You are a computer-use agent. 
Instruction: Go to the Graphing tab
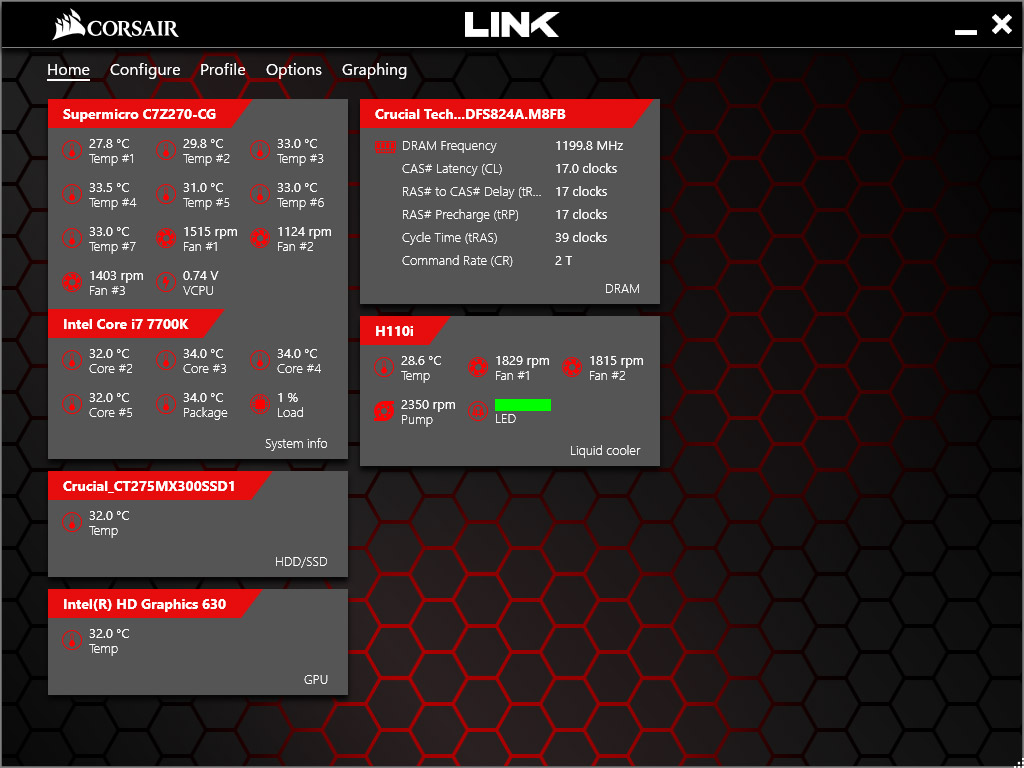pyautogui.click(x=374, y=70)
